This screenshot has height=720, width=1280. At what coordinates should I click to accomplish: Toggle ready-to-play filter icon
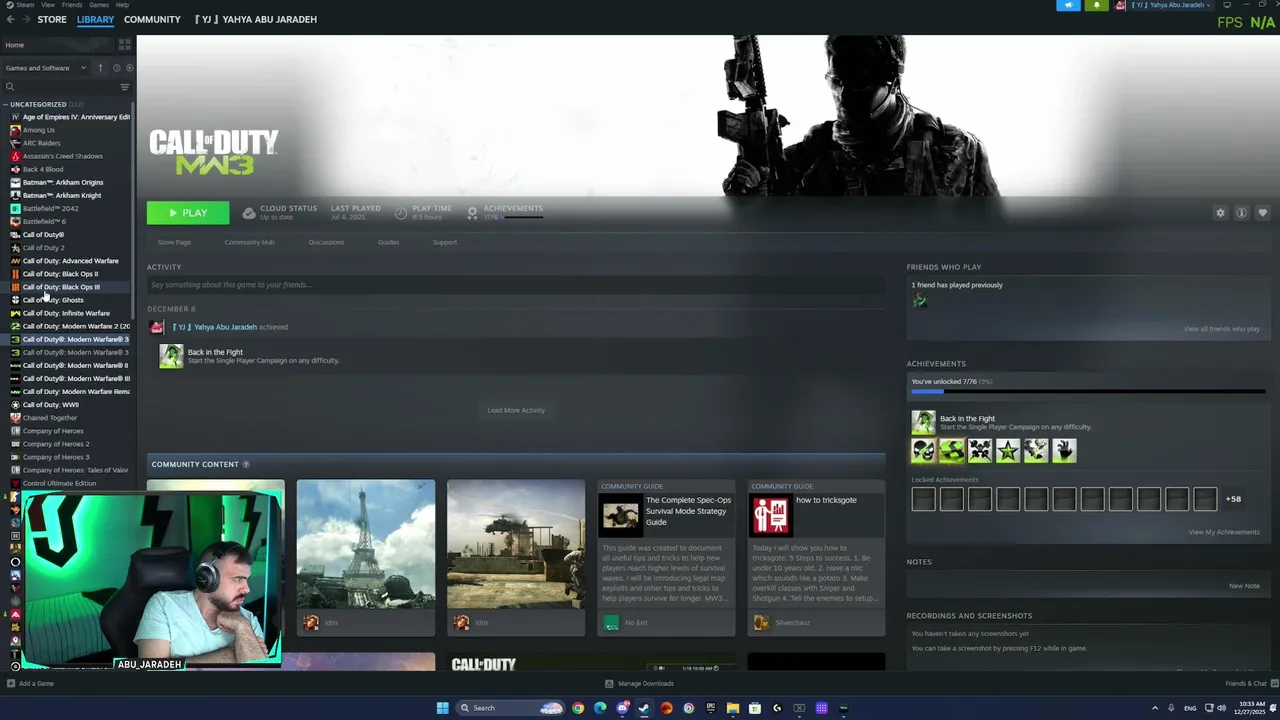coord(129,68)
